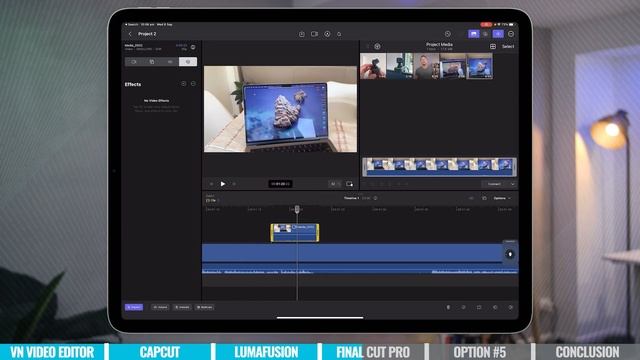Open the second circle icon in Effects header
Screen dimensions: 640x360
click(193, 84)
